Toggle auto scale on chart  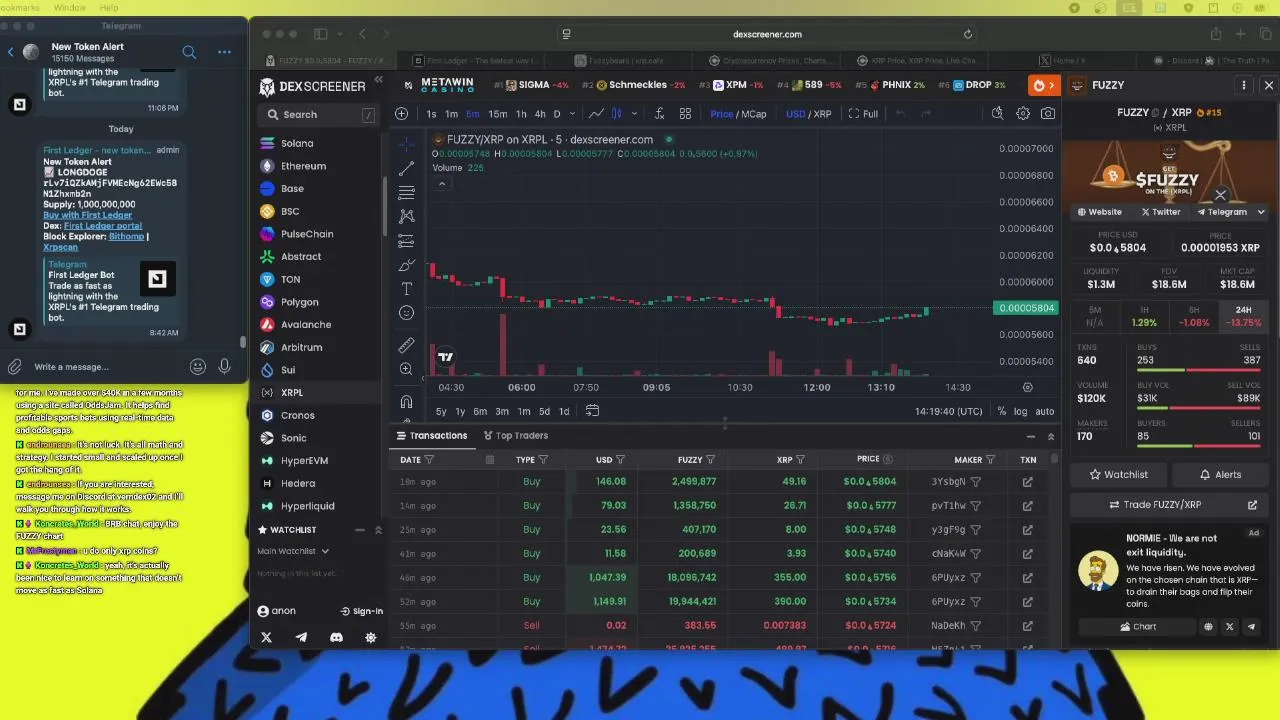point(1044,411)
